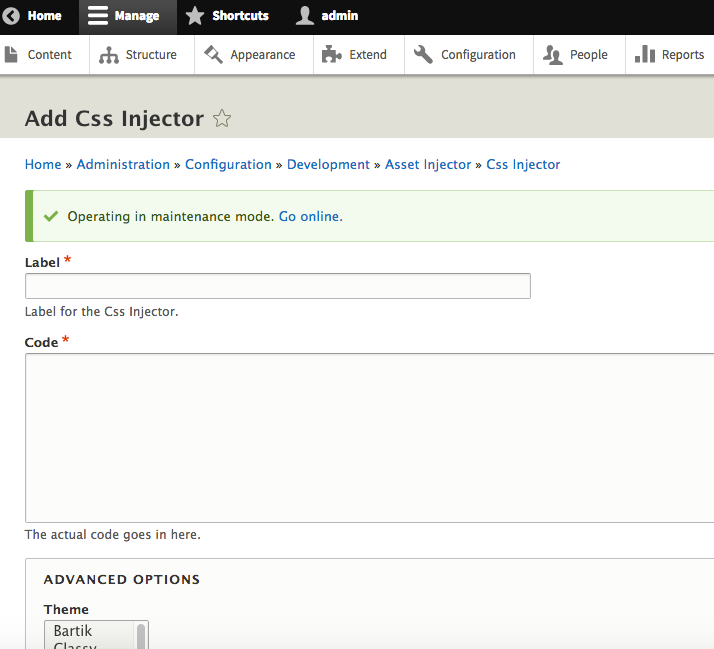Click the Shortcuts star icon
This screenshot has height=649, width=714.
[195, 16]
